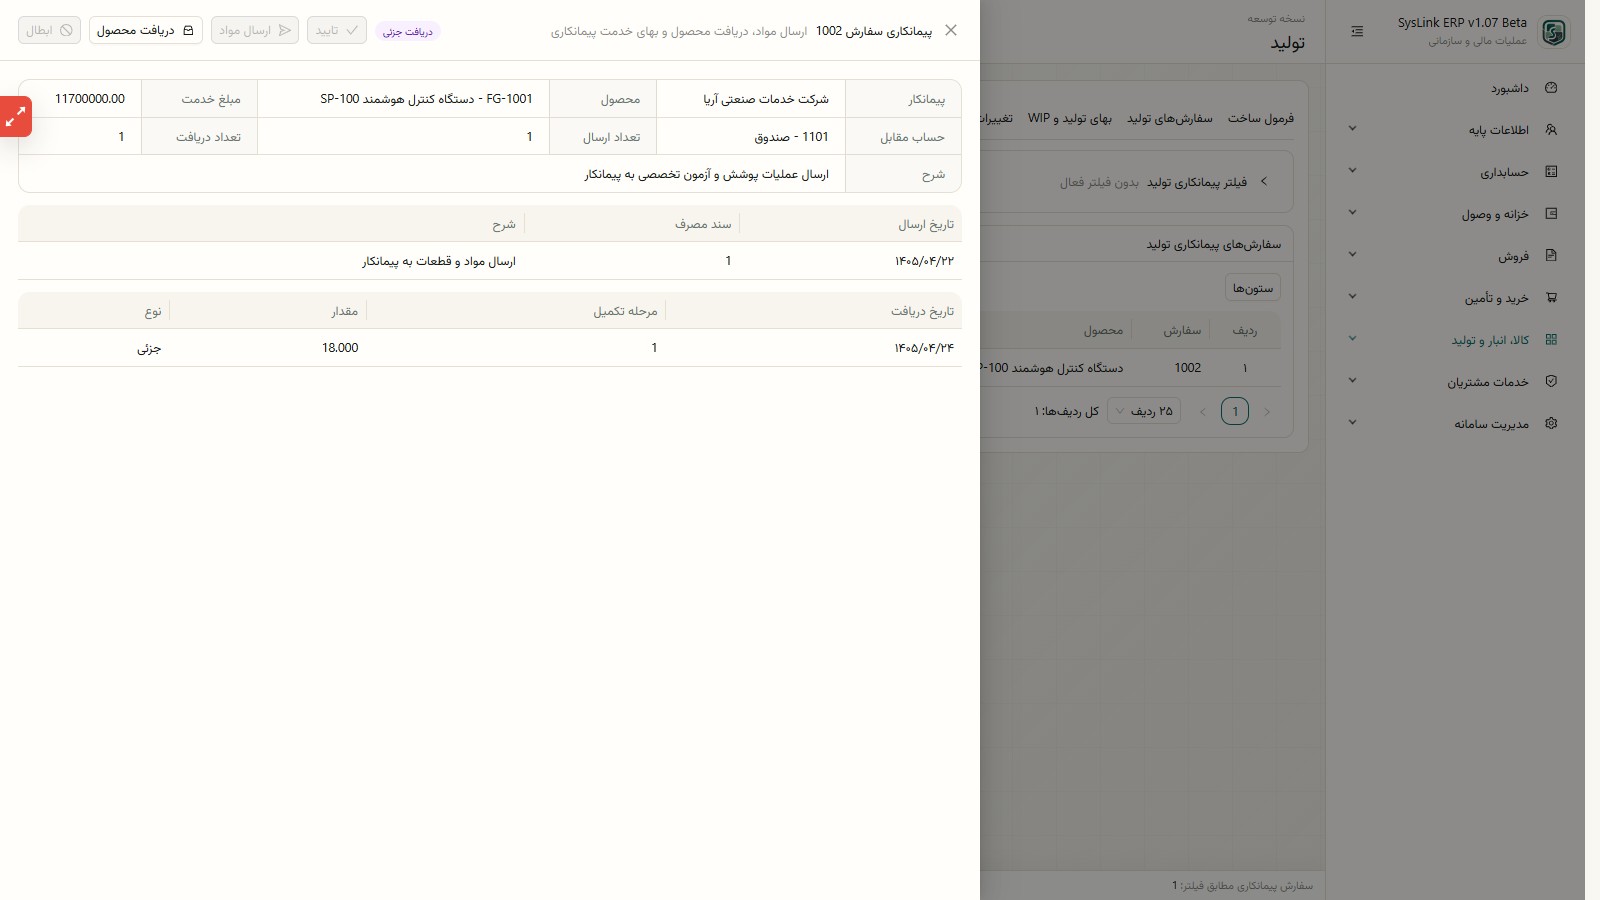Open the داشبورد menu item
This screenshot has height=900, width=1600.
(1455, 88)
